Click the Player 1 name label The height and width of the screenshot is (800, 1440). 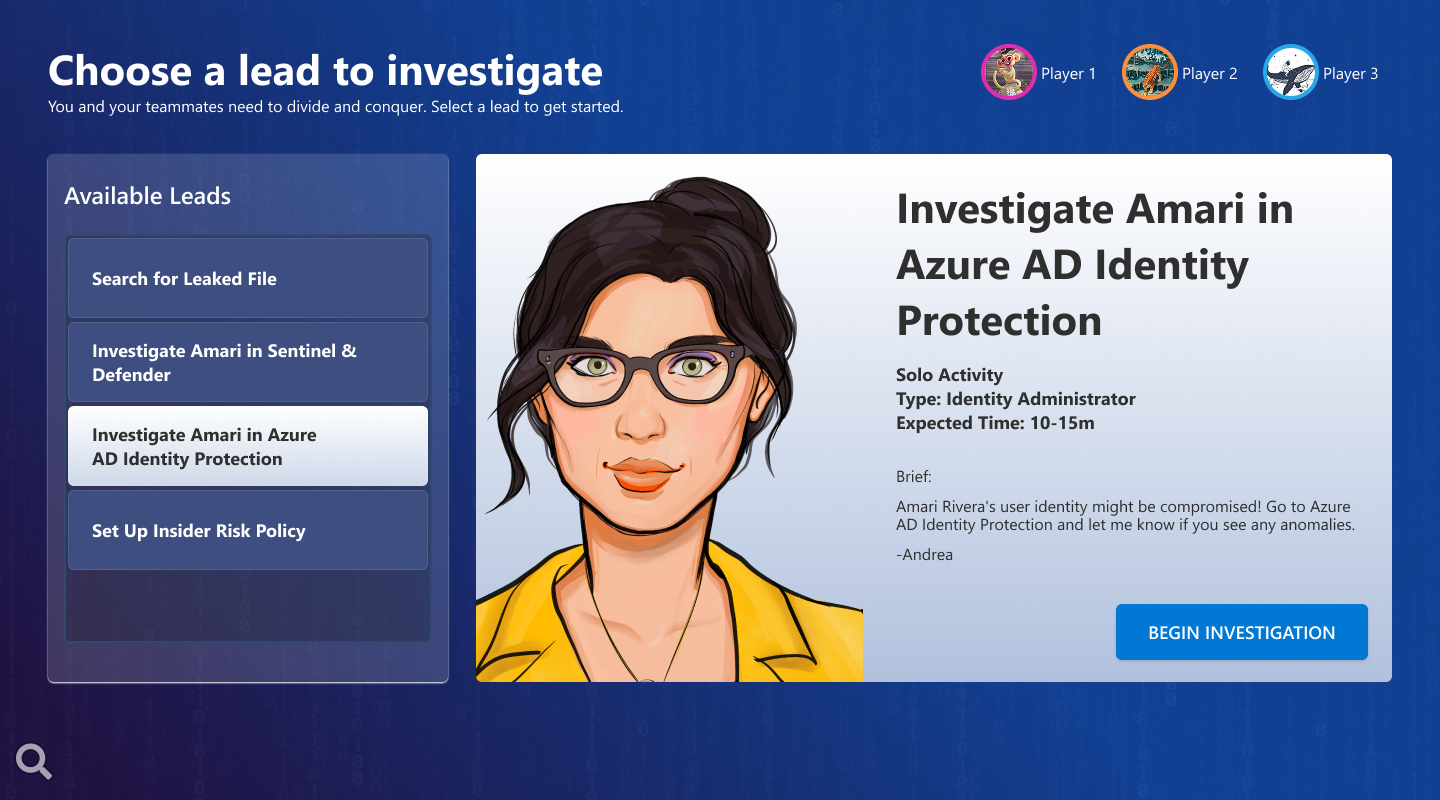click(x=1068, y=74)
